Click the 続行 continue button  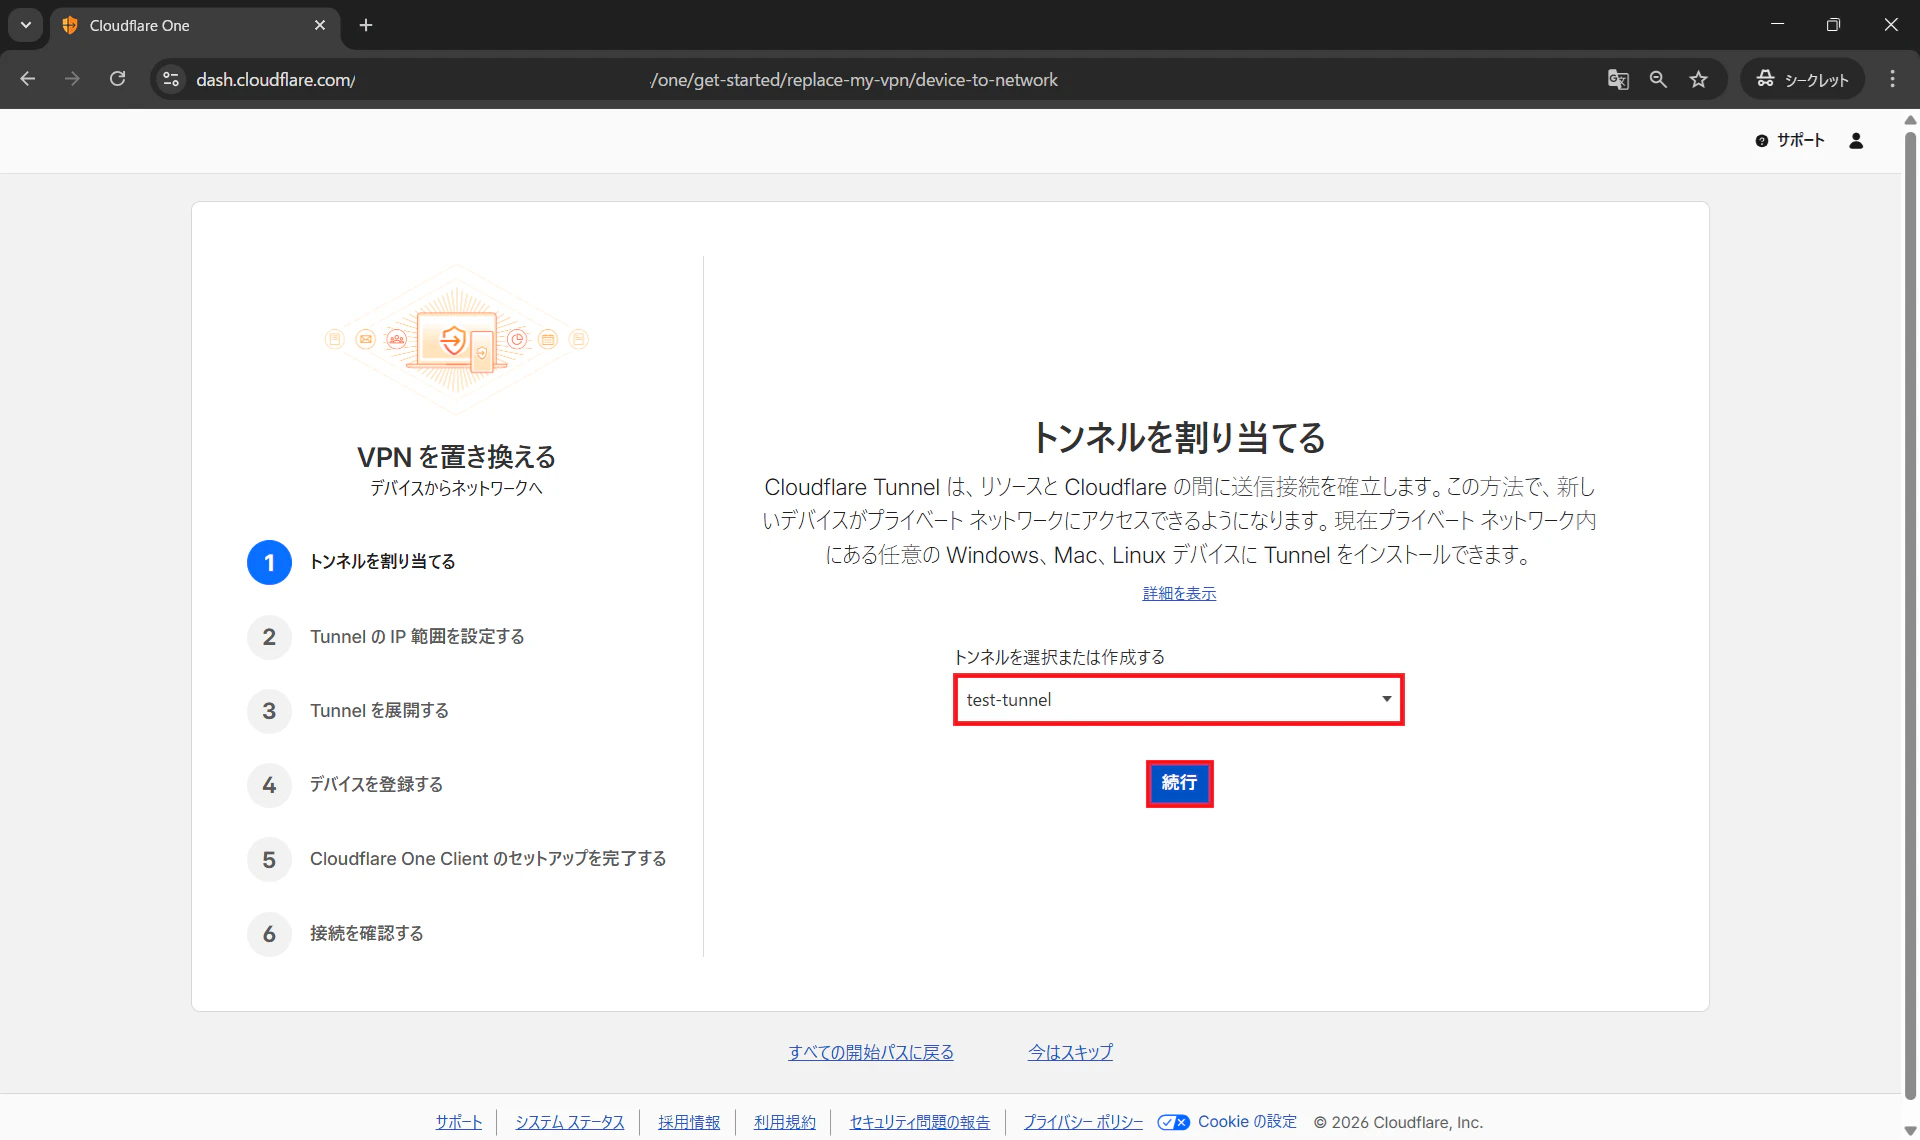[x=1180, y=783]
